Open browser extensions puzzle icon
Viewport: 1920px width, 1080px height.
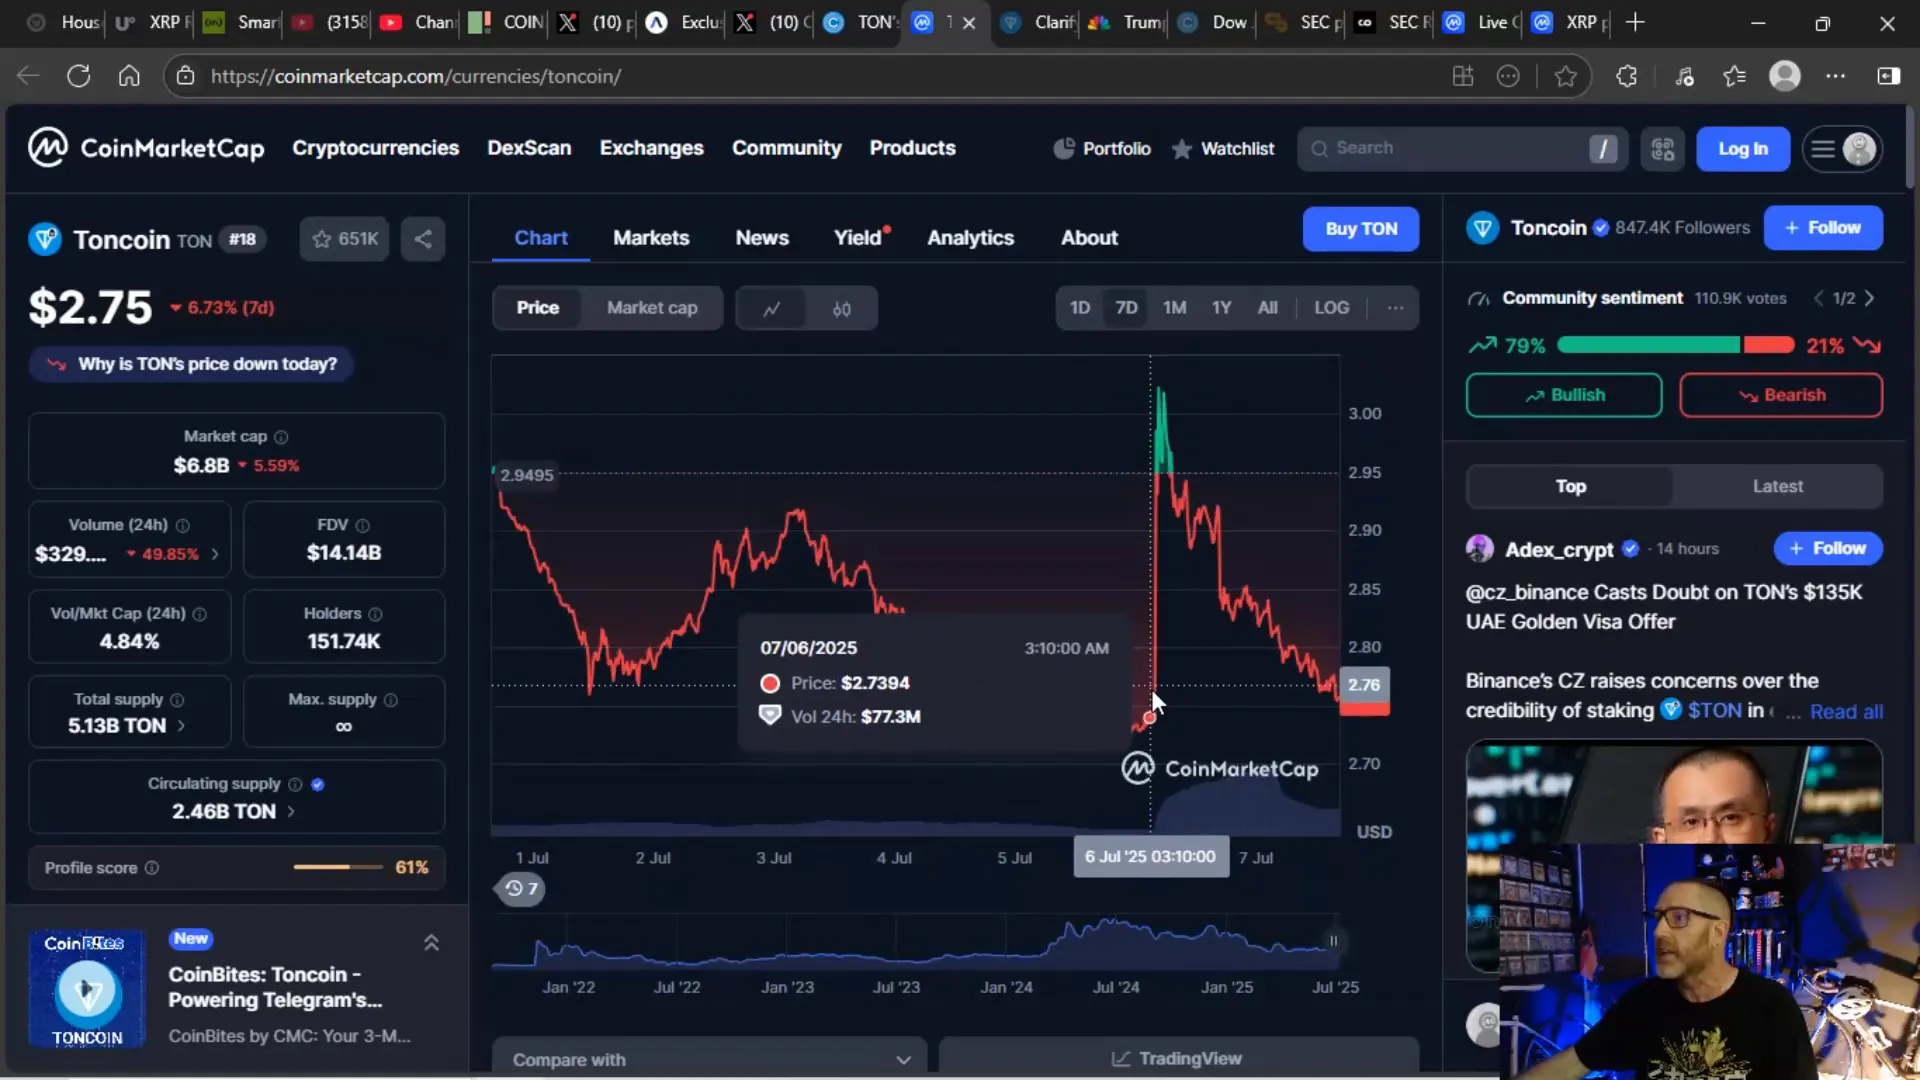(x=1627, y=76)
